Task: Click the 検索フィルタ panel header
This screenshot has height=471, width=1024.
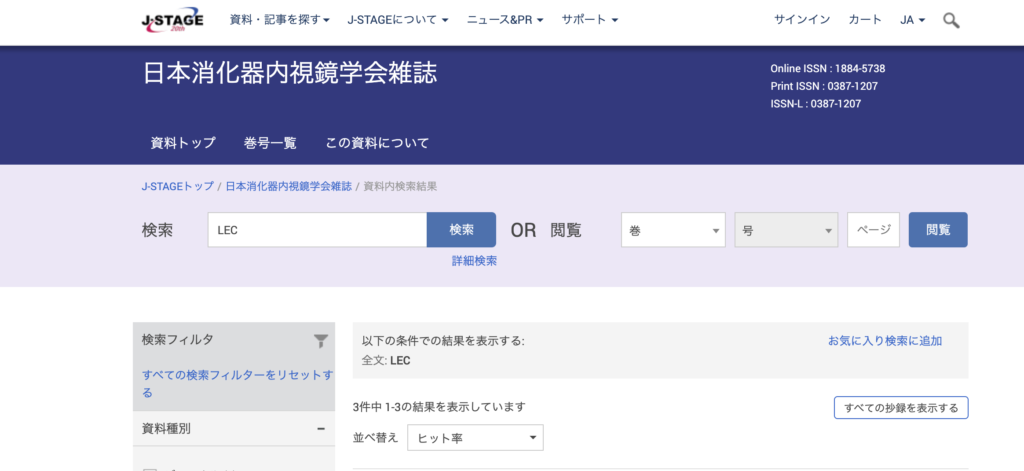Action: tap(234, 340)
